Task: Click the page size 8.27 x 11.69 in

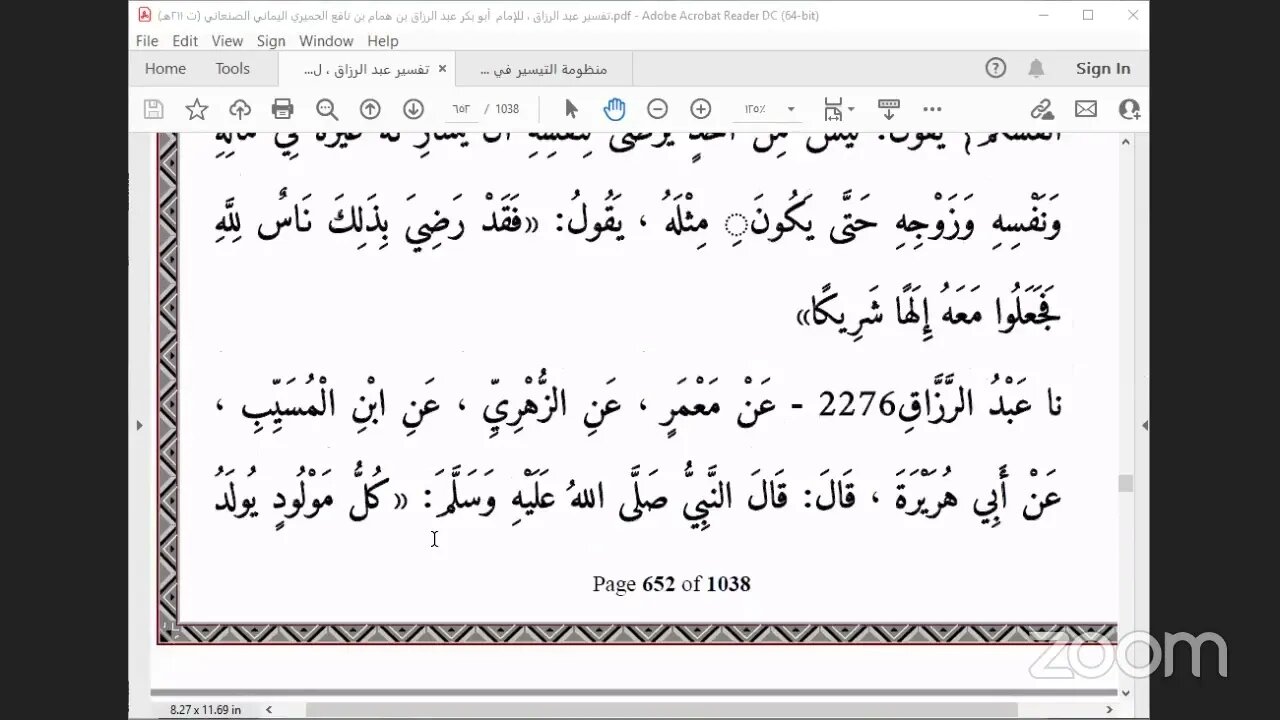Action: tap(204, 710)
